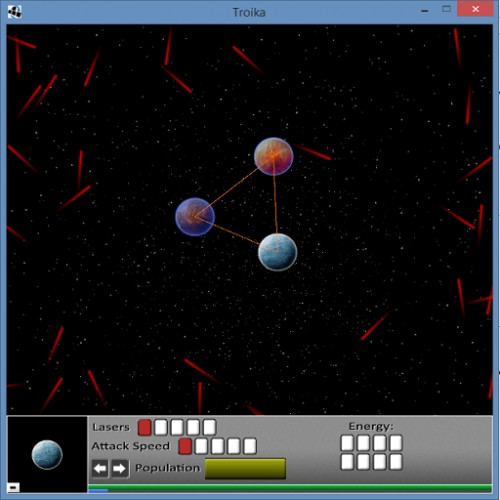This screenshot has height=500, width=500.
Task: Toggle the first red Attack Speed box
Action: point(185,446)
